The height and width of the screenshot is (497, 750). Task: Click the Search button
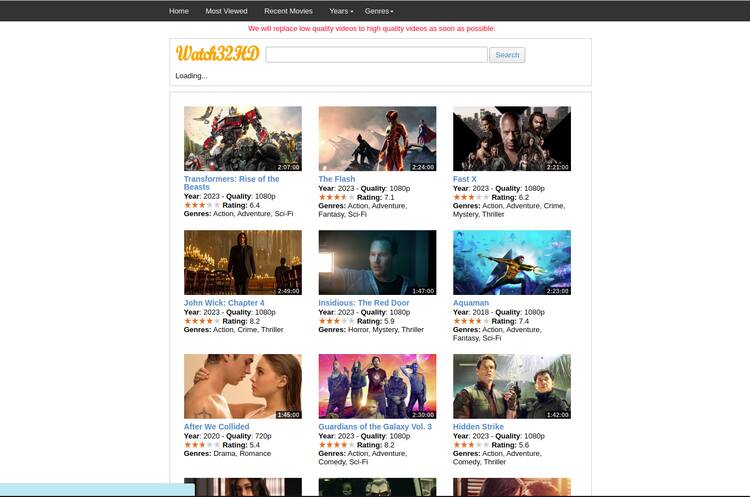(x=507, y=55)
